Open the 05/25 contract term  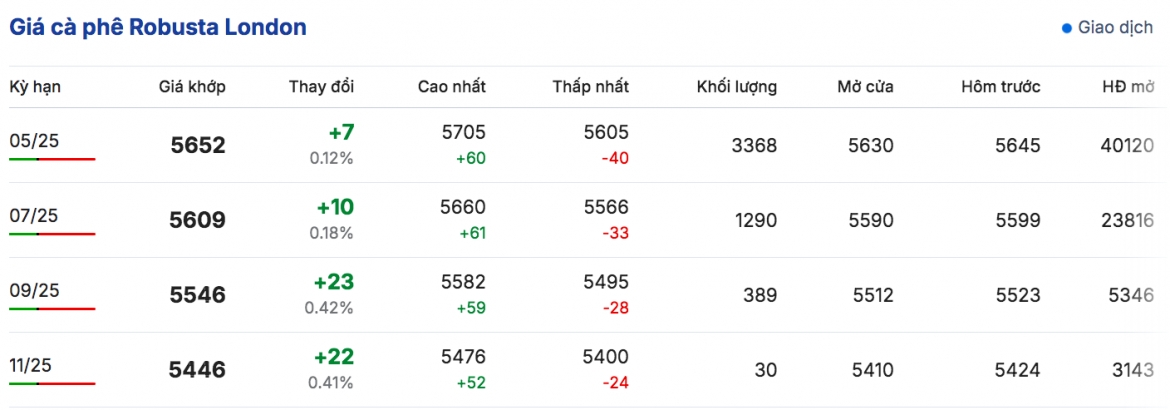(34, 140)
